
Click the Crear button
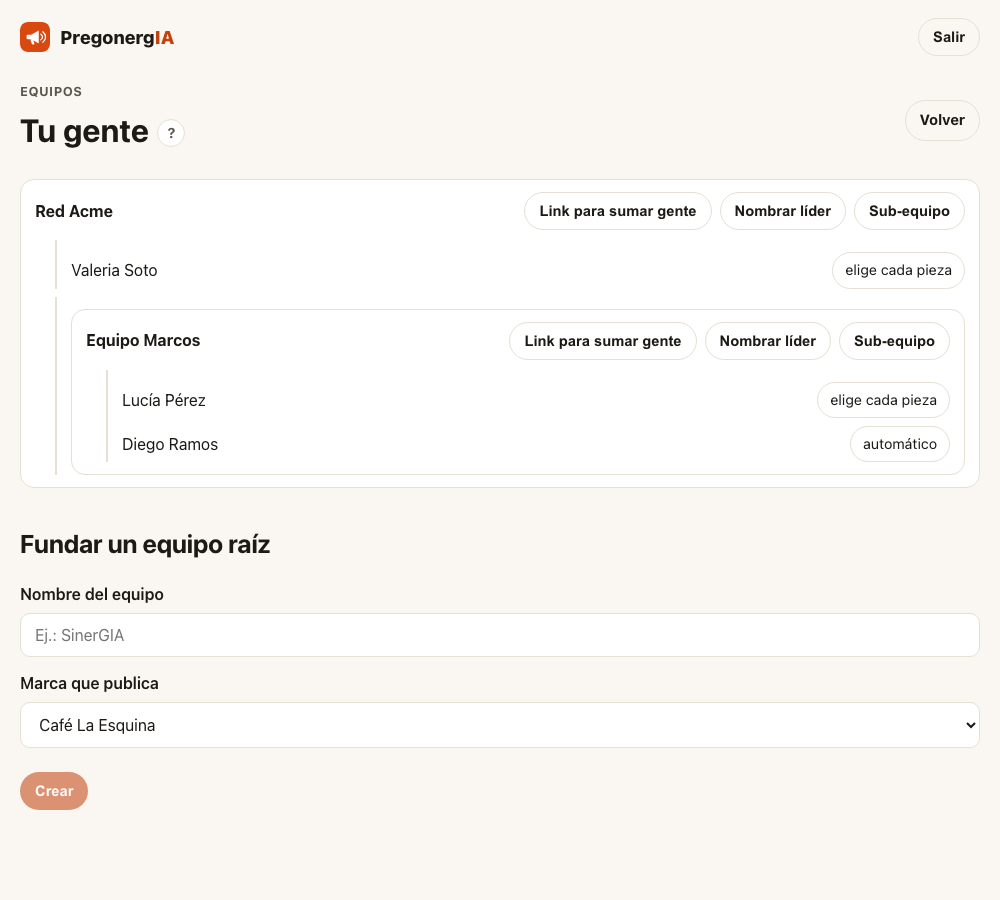54,791
